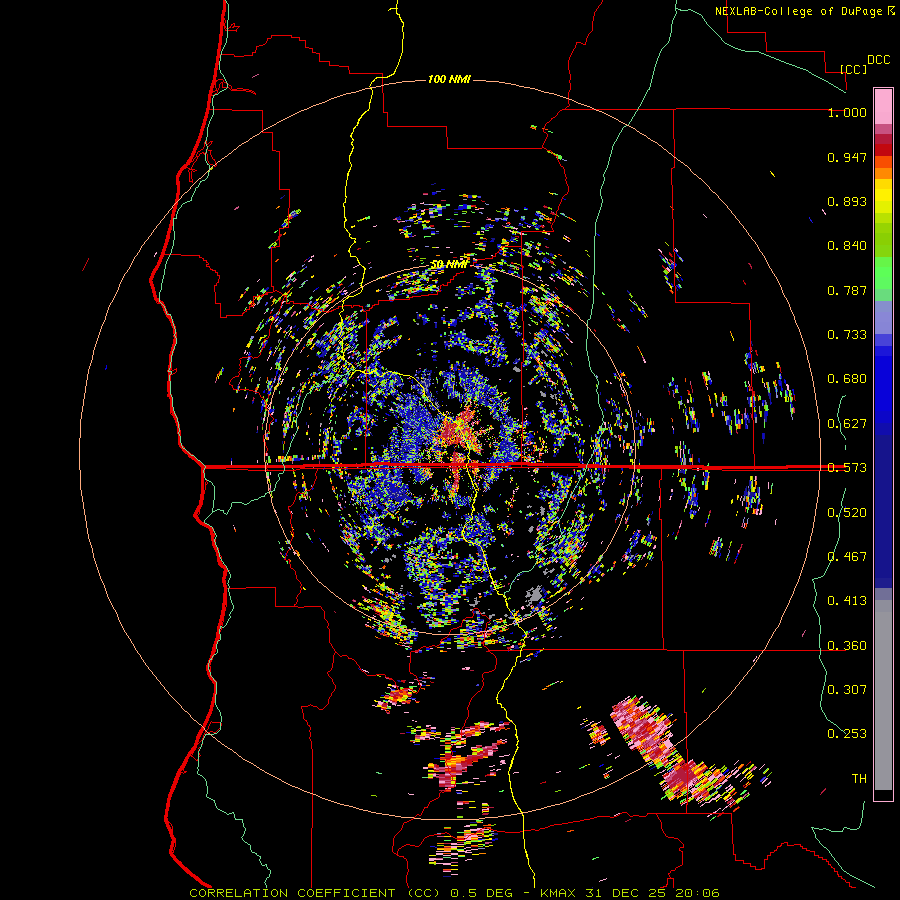Click the 50 NMI range ring label
Image resolution: width=900 pixels, height=900 pixels.
pyautogui.click(x=449, y=264)
